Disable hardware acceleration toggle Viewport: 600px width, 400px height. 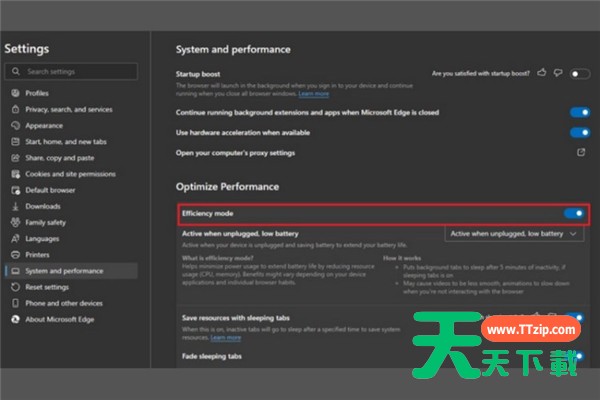tap(580, 132)
